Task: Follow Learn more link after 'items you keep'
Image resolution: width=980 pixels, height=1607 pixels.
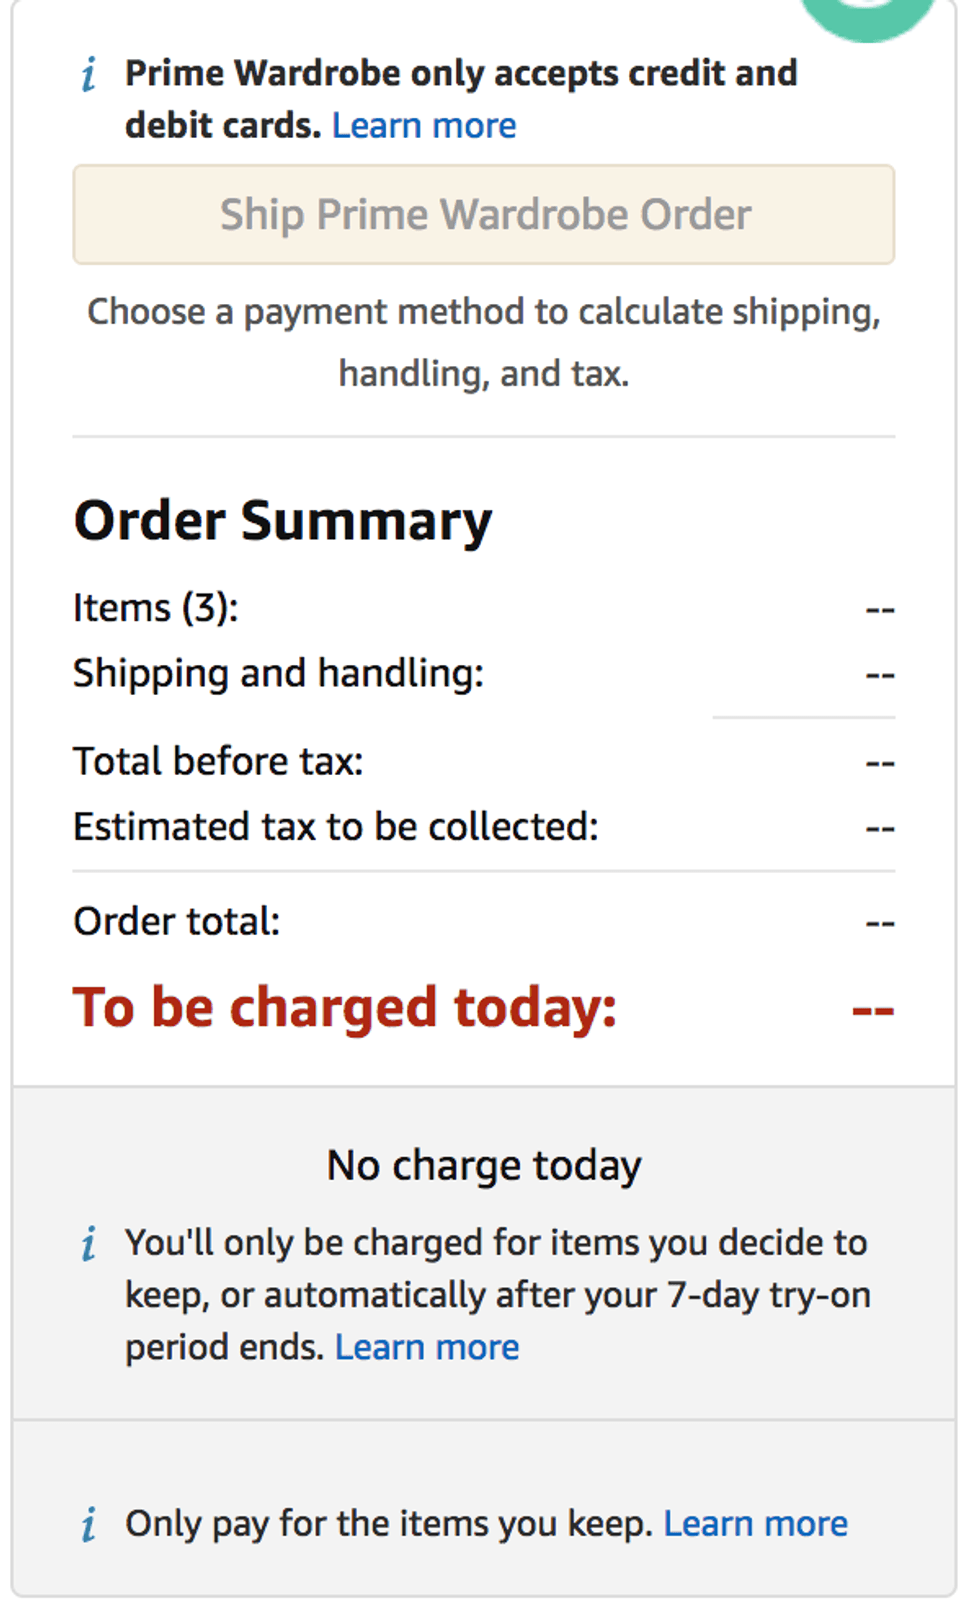Action: [755, 1524]
